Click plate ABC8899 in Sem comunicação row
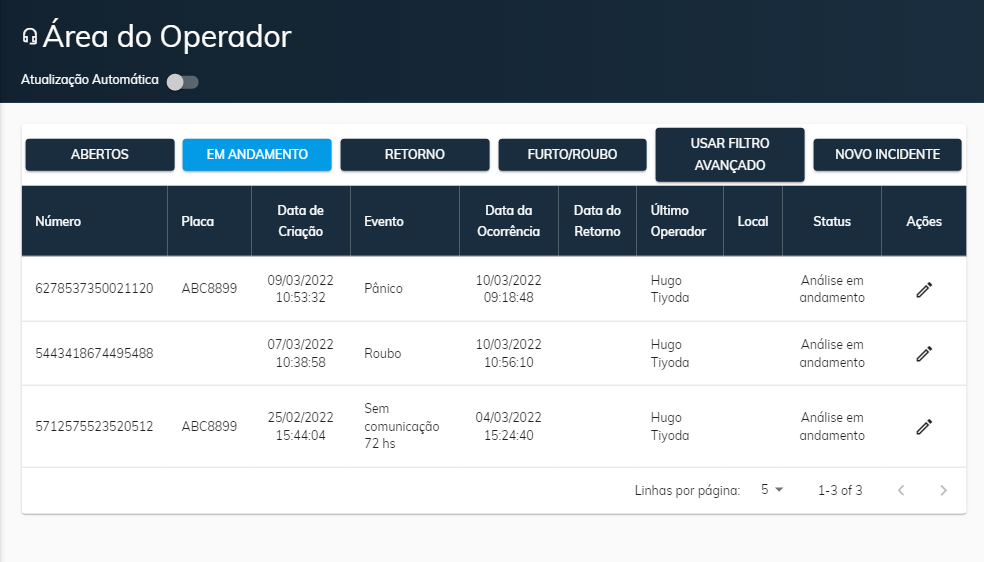This screenshot has width=984, height=562. 209,427
